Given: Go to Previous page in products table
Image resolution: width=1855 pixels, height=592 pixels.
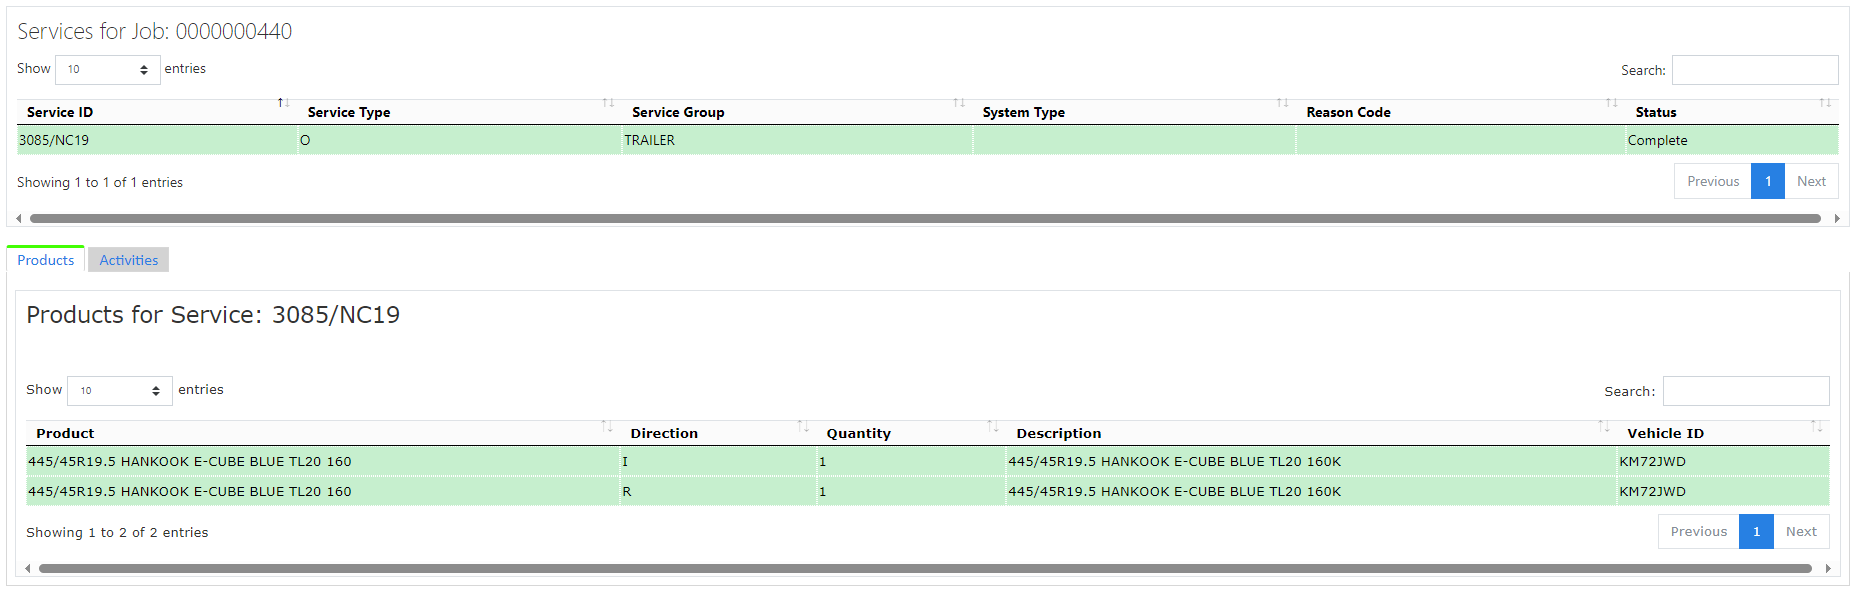Looking at the screenshot, I should click(1699, 531).
